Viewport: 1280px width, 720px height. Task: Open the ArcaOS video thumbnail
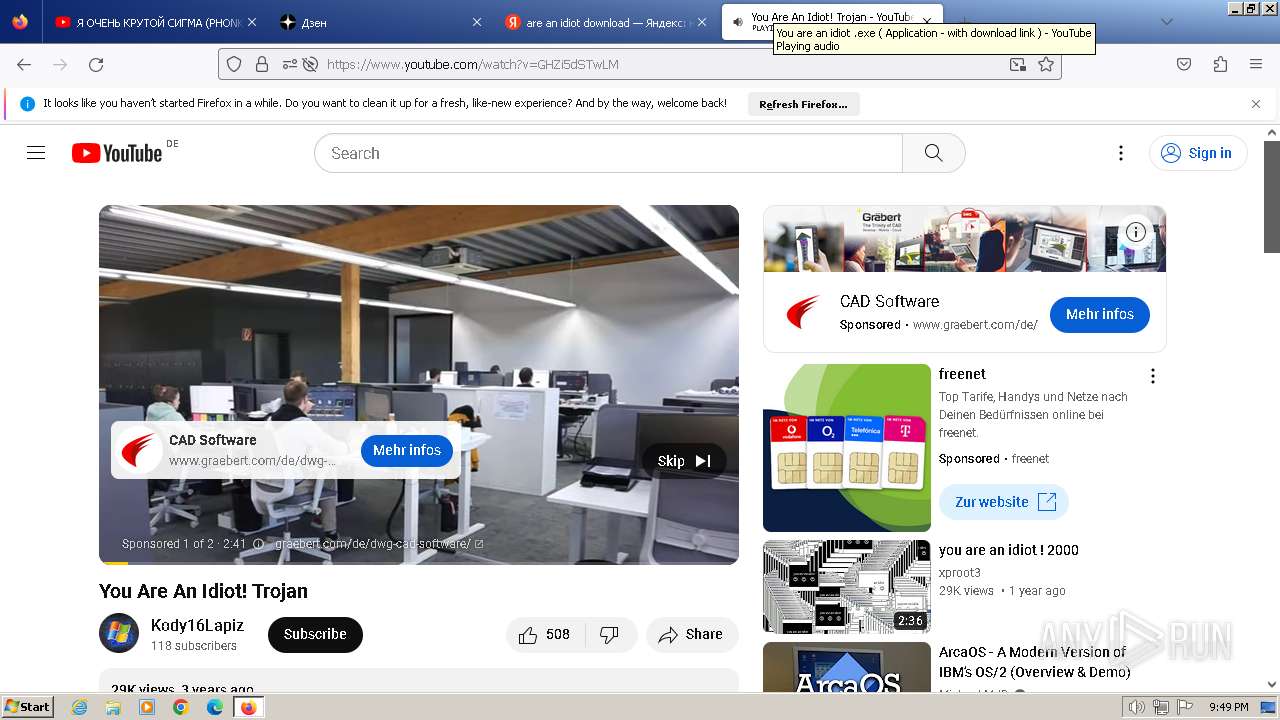[x=847, y=667]
